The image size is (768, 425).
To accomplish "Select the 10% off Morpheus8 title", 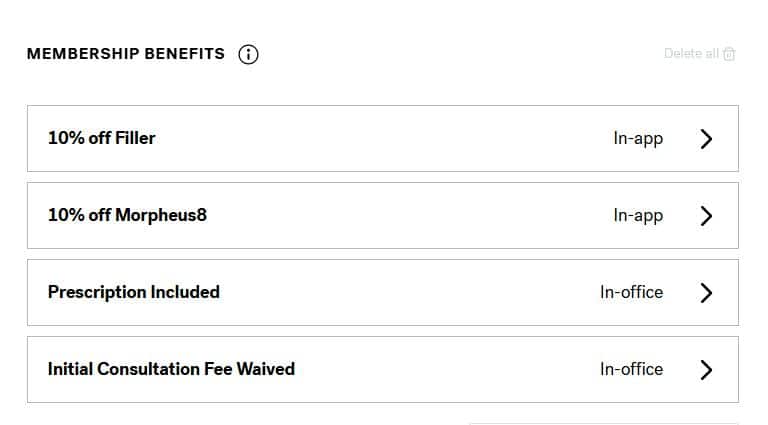I will [x=127, y=215].
